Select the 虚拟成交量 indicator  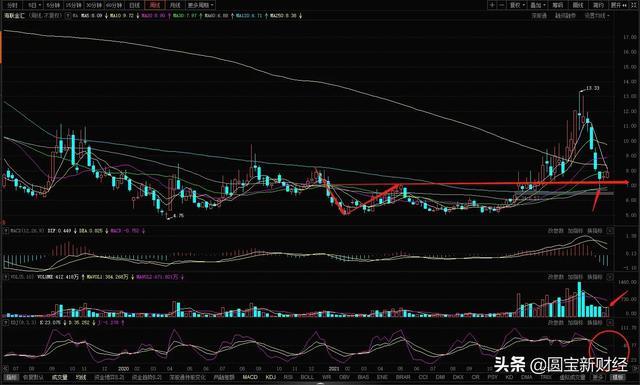(573, 377)
